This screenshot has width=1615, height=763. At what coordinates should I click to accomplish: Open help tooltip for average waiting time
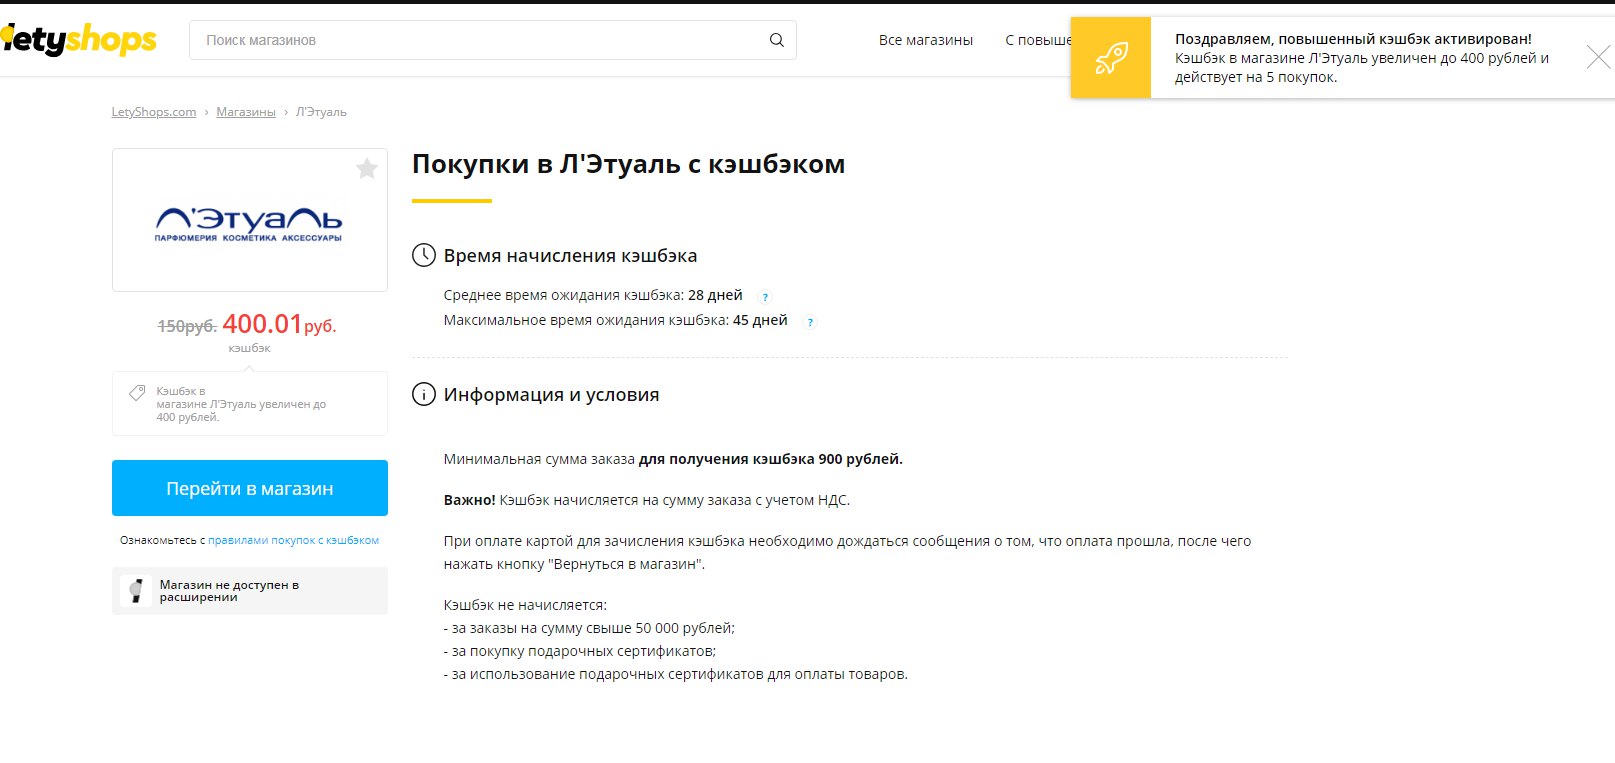[765, 297]
